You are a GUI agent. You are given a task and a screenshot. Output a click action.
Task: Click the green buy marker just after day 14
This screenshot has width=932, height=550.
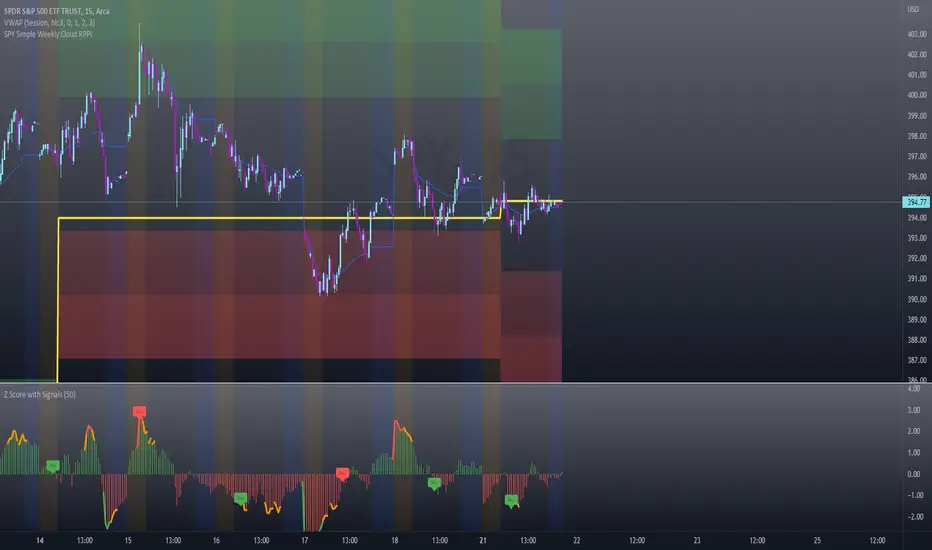pyautogui.click(x=53, y=466)
